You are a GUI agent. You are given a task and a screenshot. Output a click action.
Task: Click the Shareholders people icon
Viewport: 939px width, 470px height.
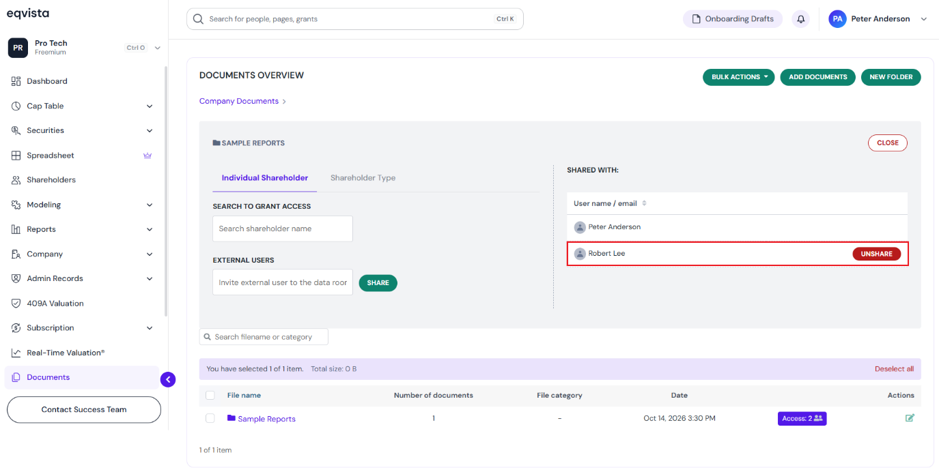tap(16, 180)
